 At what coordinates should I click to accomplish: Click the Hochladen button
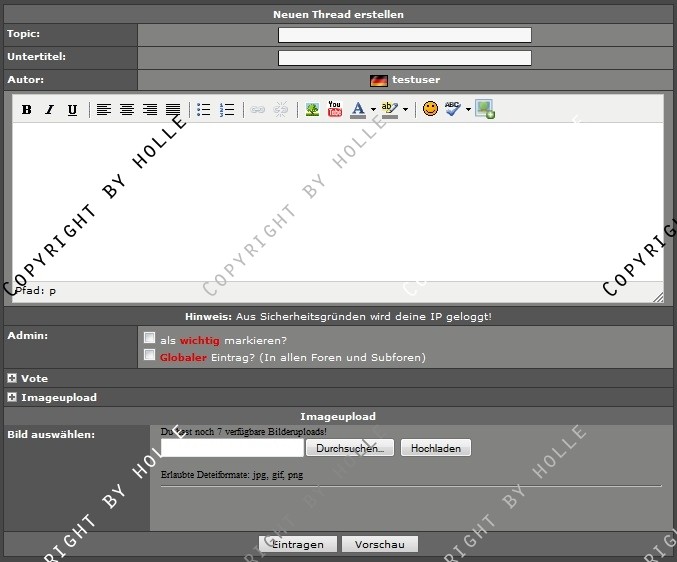436,448
